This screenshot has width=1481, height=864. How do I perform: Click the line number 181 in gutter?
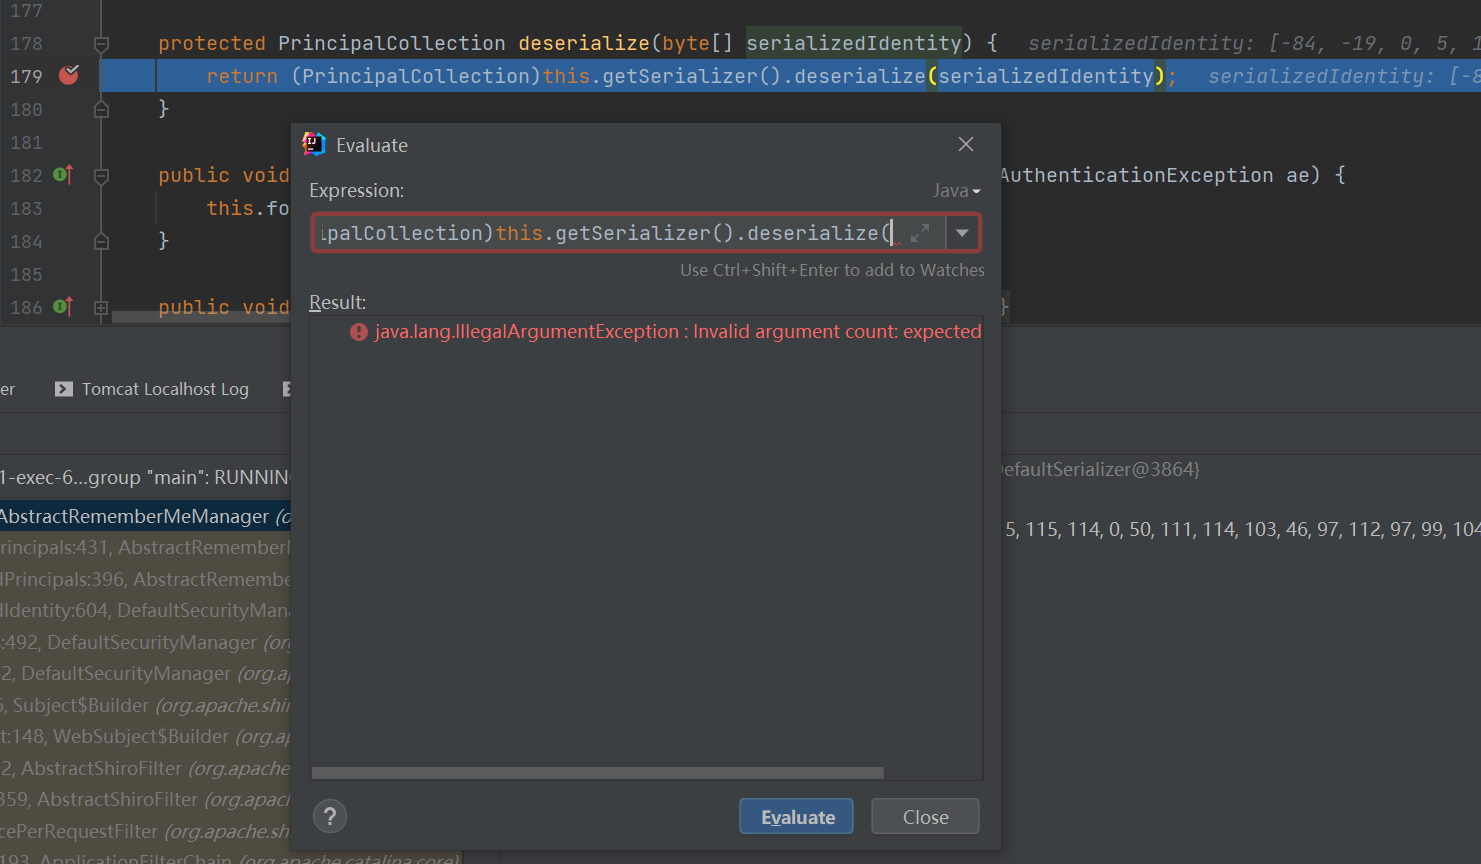pyautogui.click(x=26, y=142)
